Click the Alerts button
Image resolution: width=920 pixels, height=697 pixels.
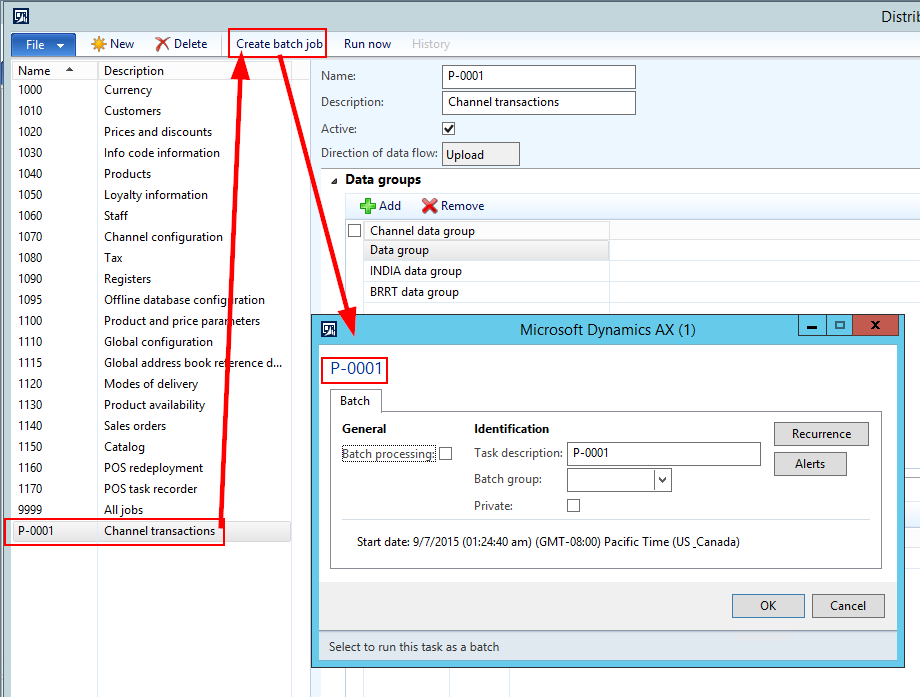[810, 463]
